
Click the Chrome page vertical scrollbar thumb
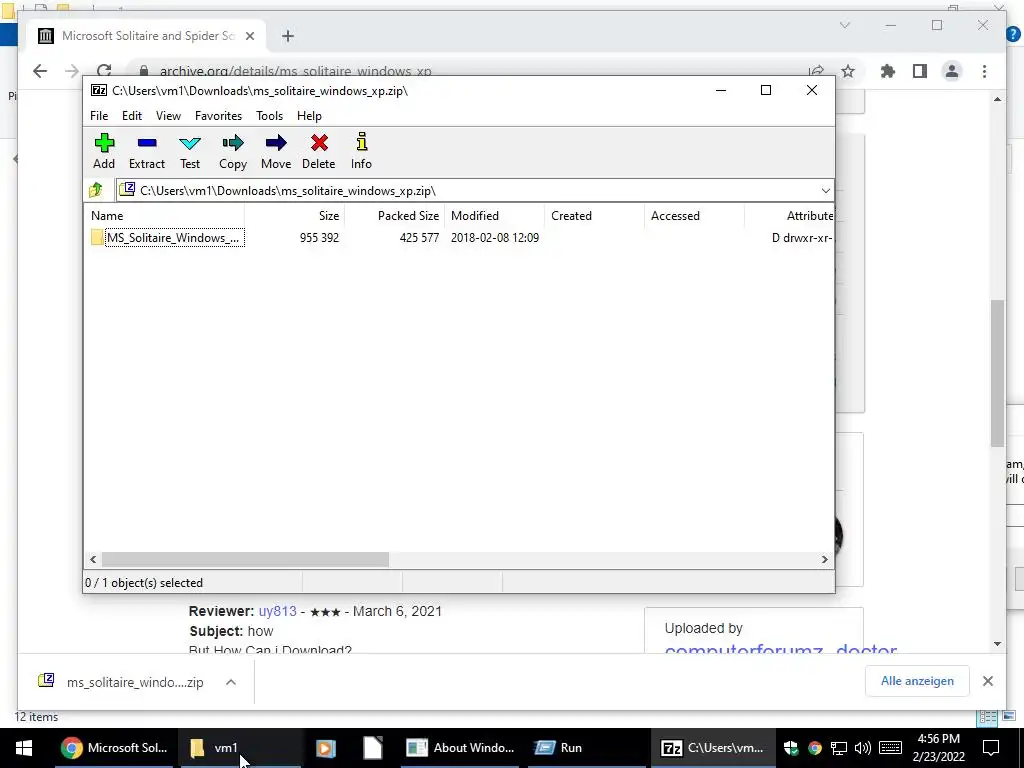coord(997,373)
